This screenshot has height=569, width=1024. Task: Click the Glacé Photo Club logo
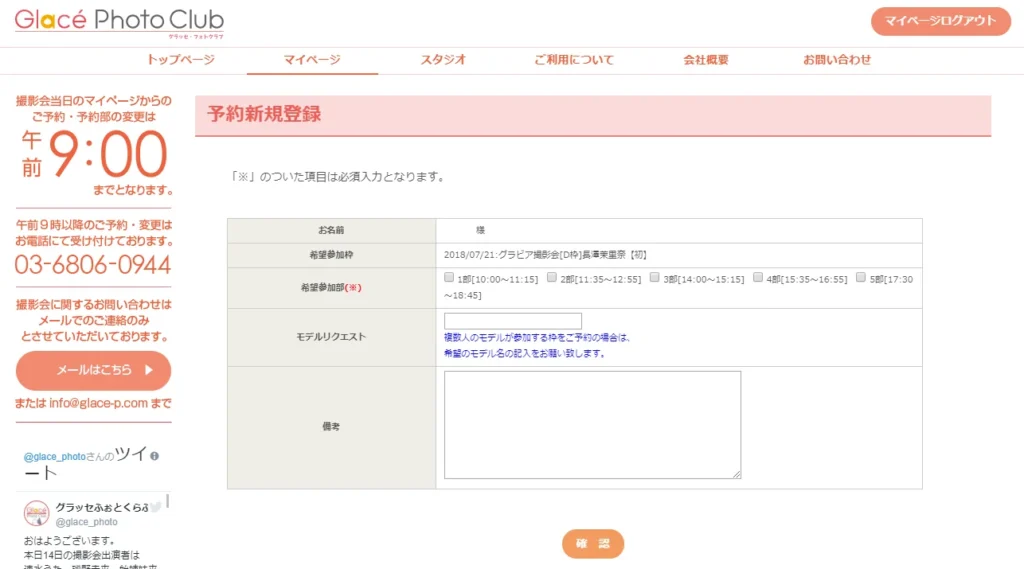(119, 22)
